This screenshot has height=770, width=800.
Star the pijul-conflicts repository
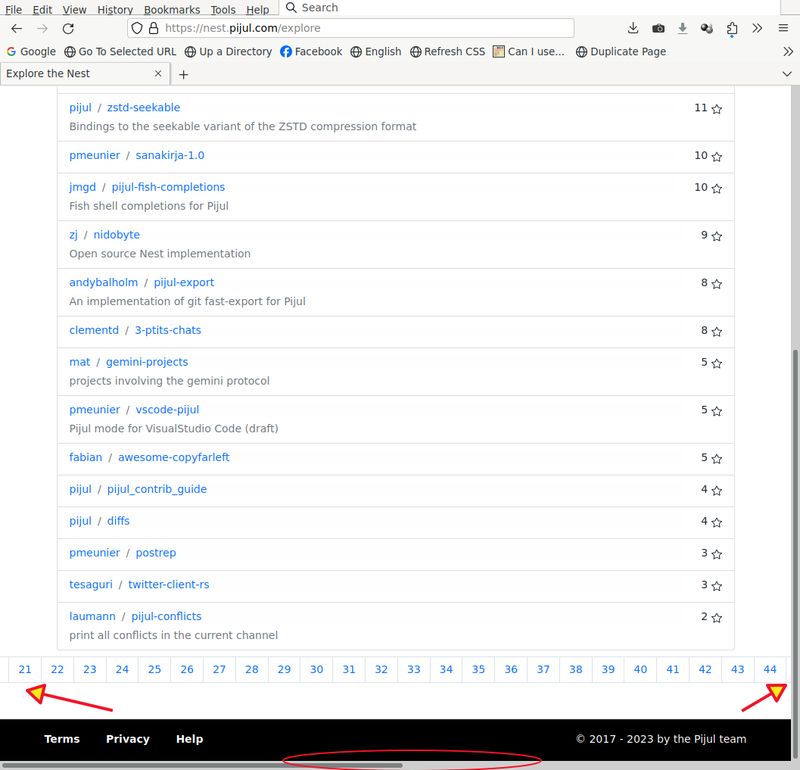point(716,617)
